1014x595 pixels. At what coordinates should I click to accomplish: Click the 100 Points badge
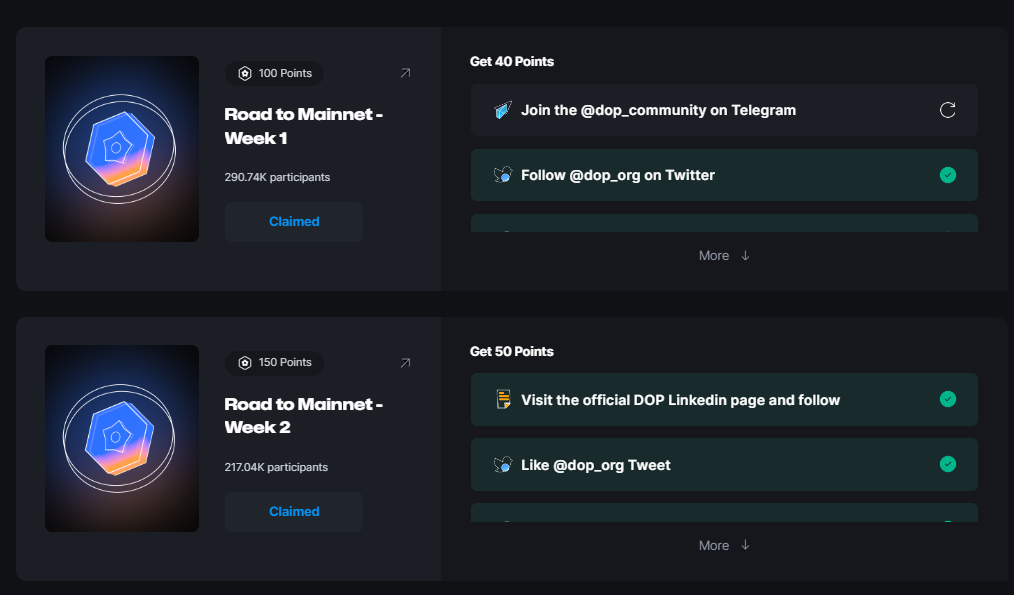click(x=274, y=73)
